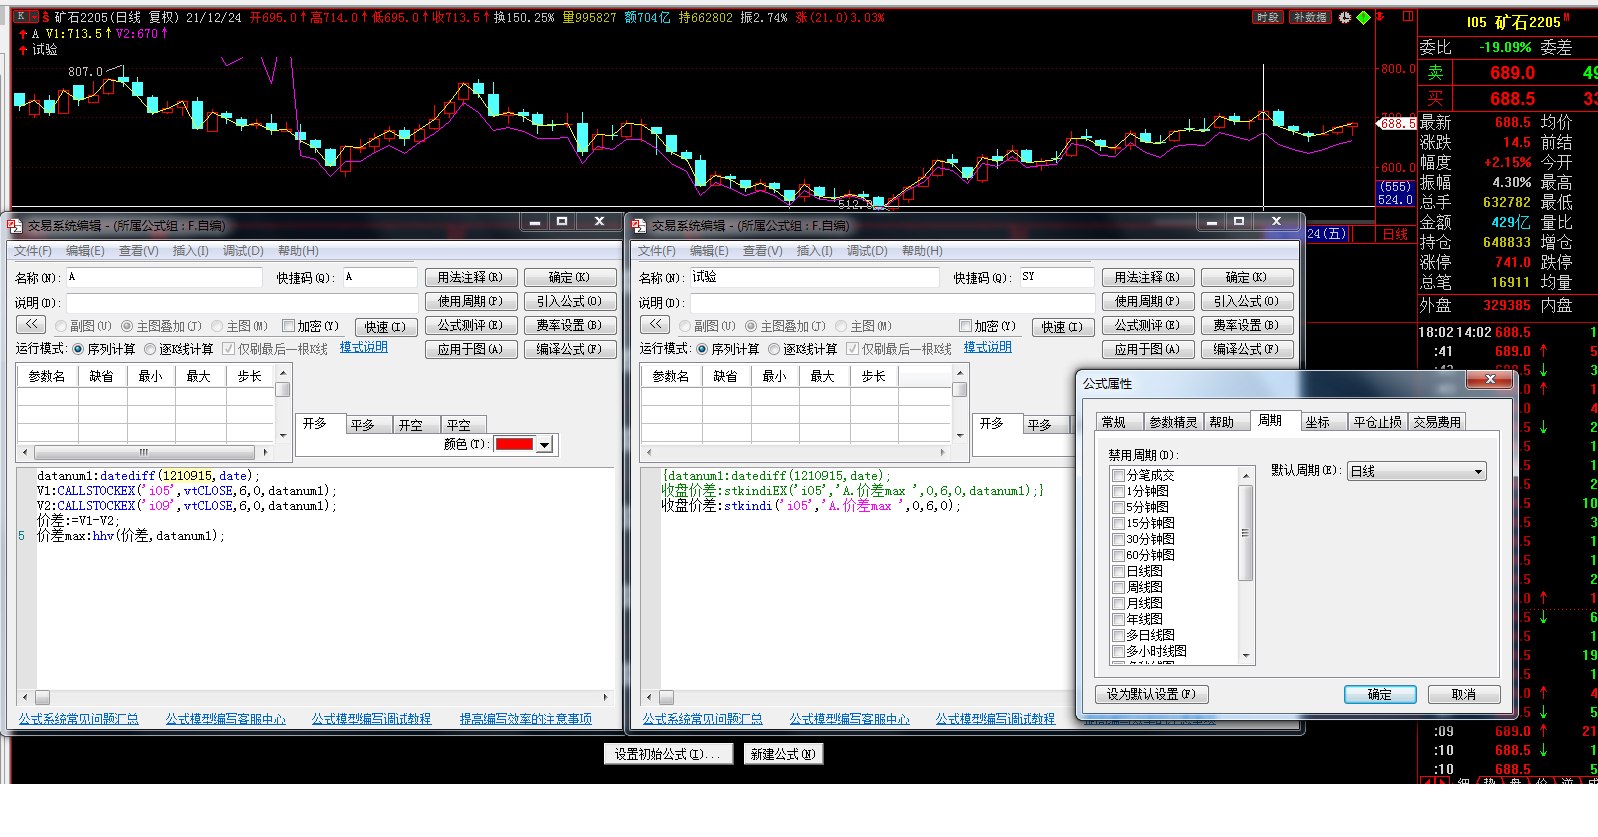
Task: Toggle 加密 checkbox in left editor
Action: [x=288, y=326]
